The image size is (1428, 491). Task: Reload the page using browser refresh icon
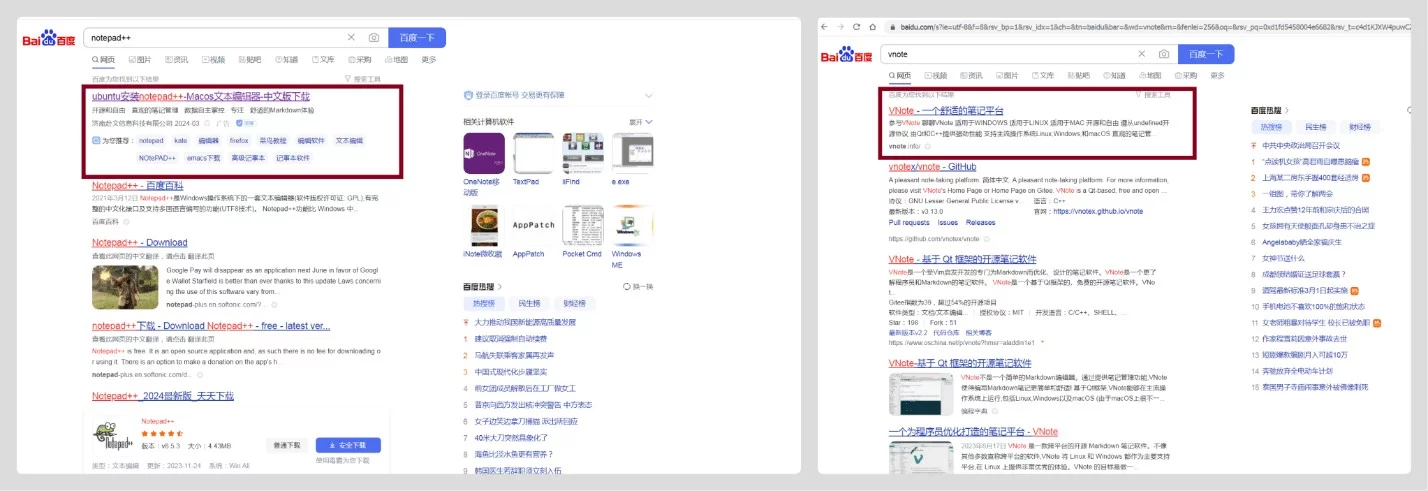click(858, 25)
